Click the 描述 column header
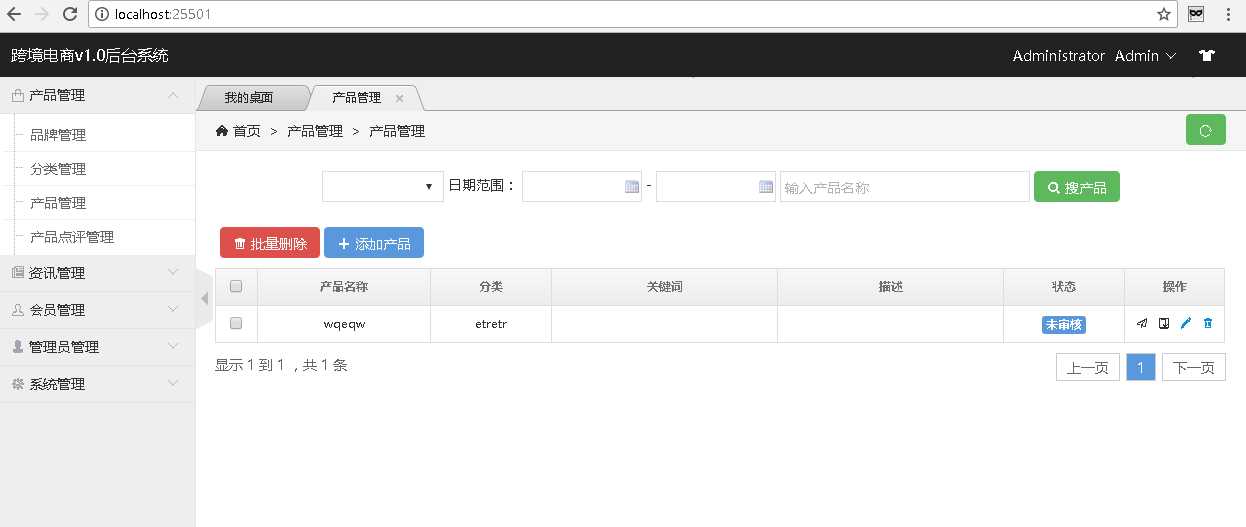The width and height of the screenshot is (1246, 527). (891, 287)
